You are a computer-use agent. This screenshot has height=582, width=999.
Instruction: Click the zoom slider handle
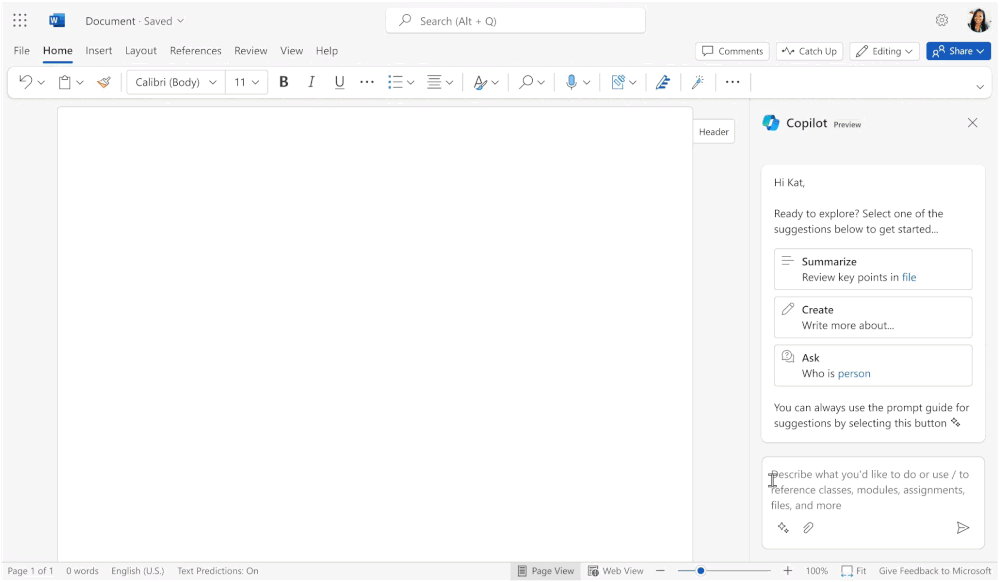click(700, 571)
